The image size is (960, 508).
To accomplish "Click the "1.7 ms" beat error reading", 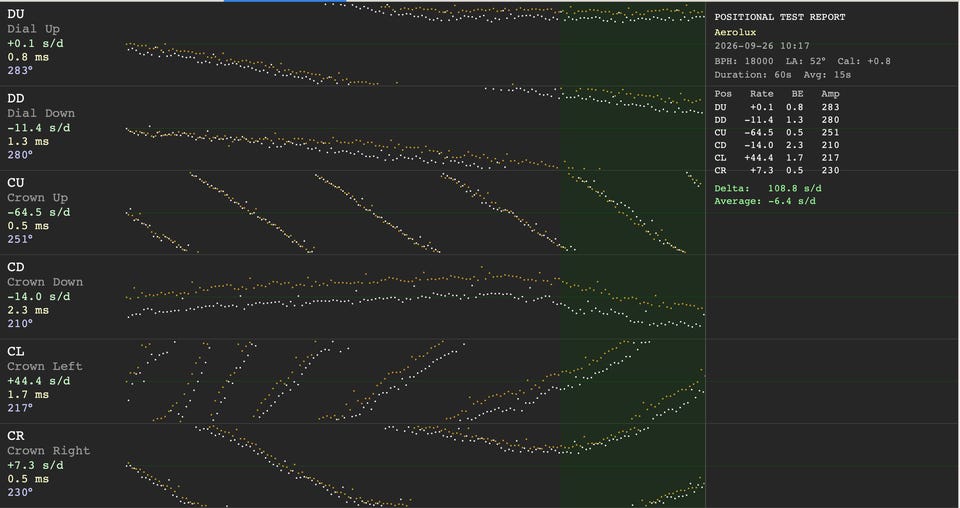I will 28,395.
